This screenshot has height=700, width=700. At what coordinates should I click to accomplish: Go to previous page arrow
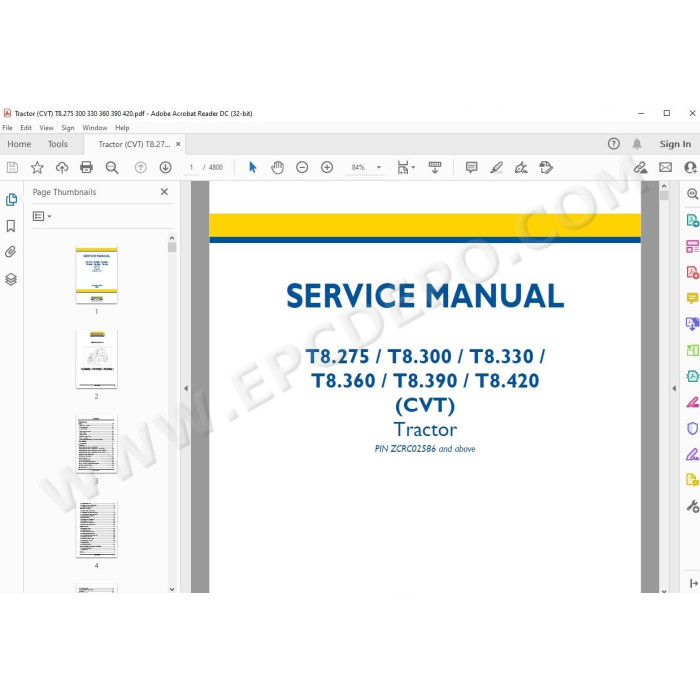pyautogui.click(x=141, y=167)
